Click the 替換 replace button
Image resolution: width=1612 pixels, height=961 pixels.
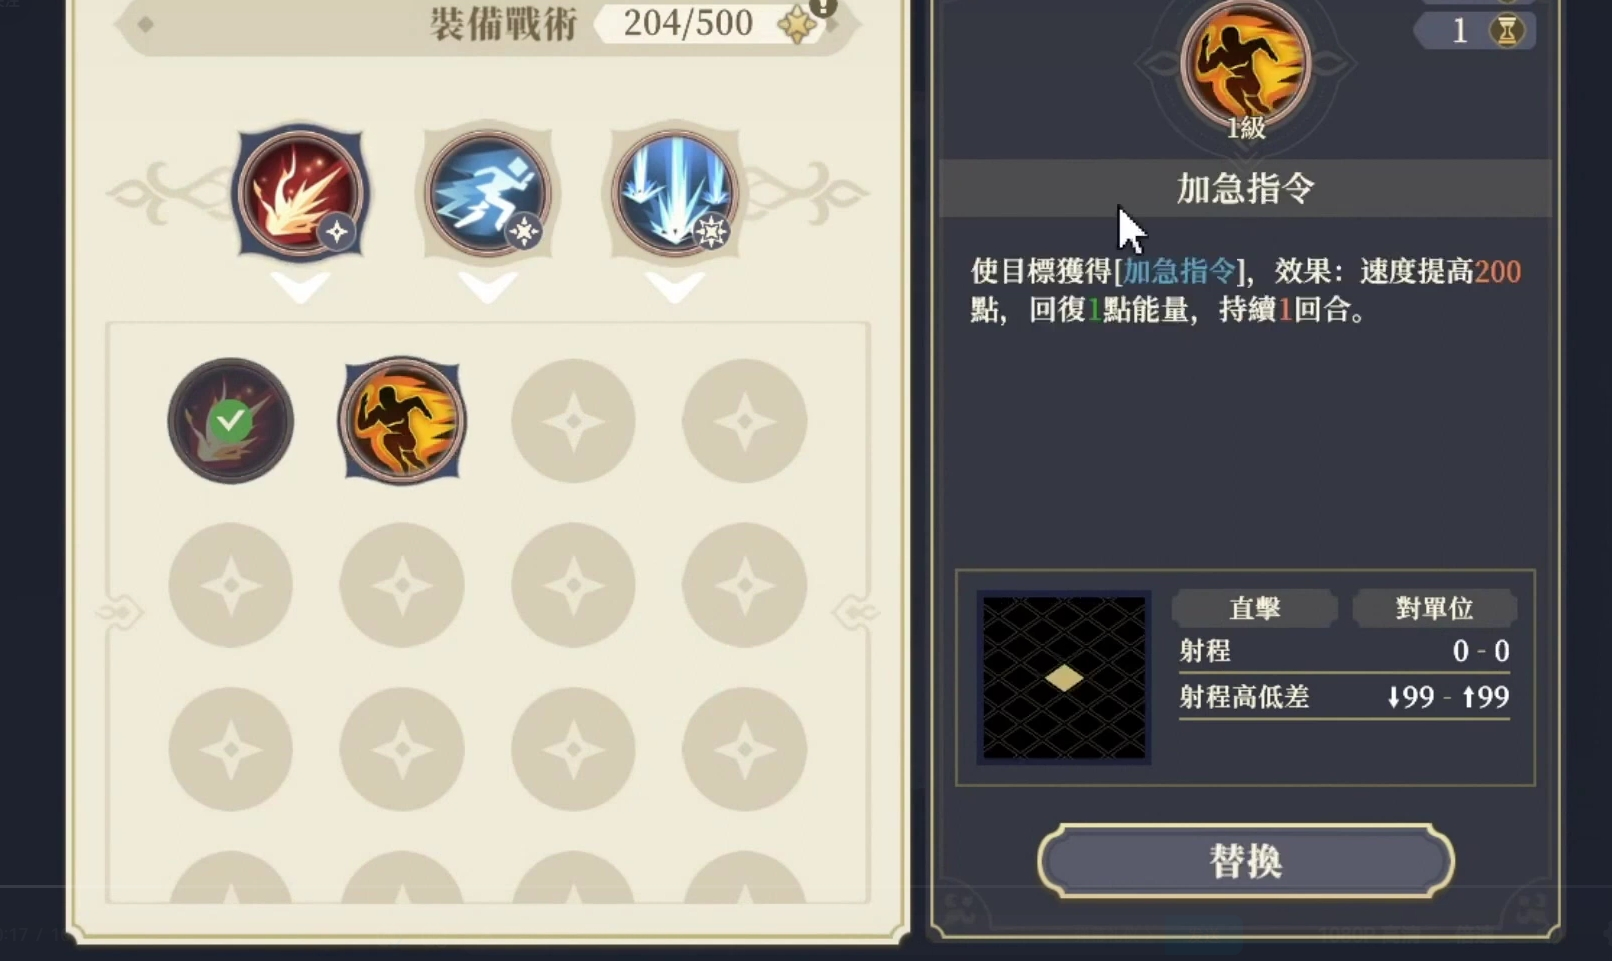click(x=1245, y=861)
